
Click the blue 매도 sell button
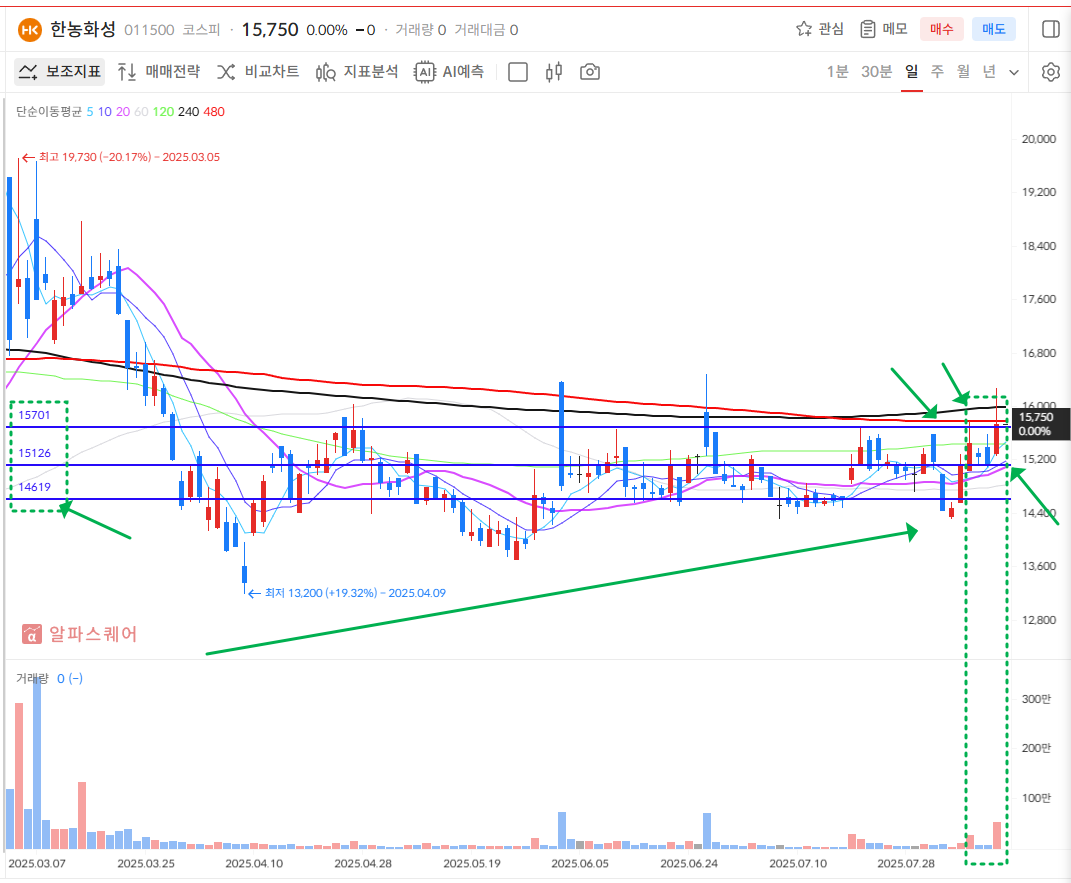click(994, 29)
